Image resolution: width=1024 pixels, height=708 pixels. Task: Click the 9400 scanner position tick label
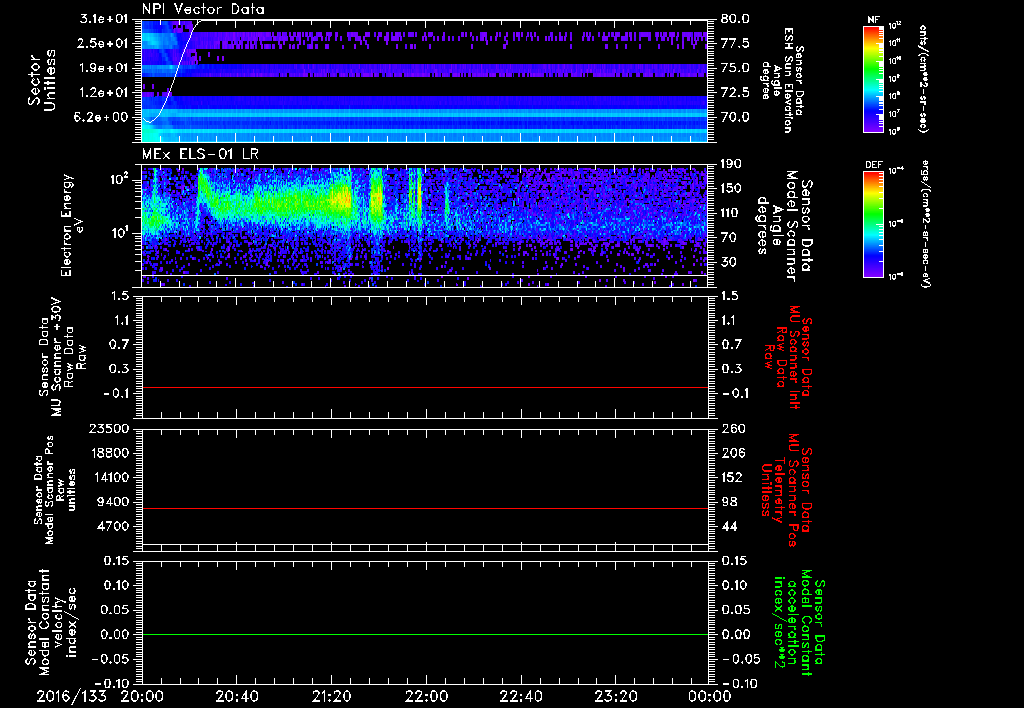coord(114,502)
